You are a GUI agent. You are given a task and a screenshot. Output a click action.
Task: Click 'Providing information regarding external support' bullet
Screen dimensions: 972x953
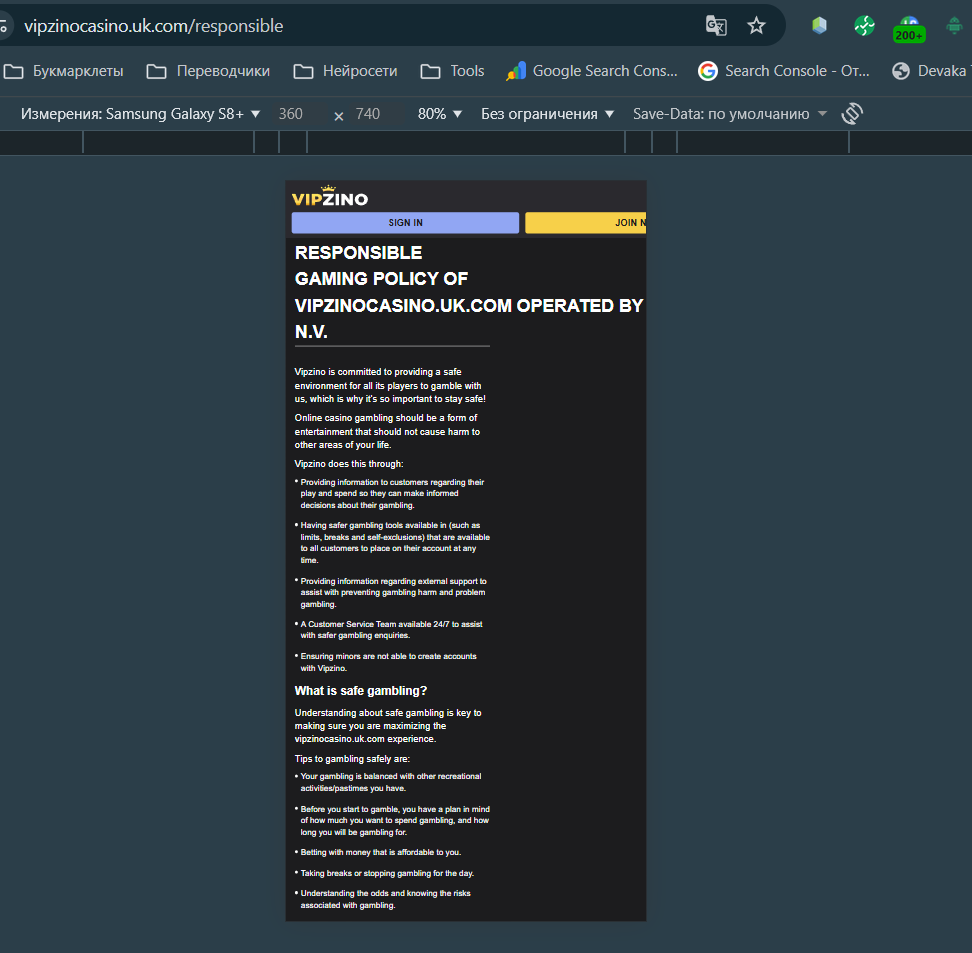click(393, 593)
